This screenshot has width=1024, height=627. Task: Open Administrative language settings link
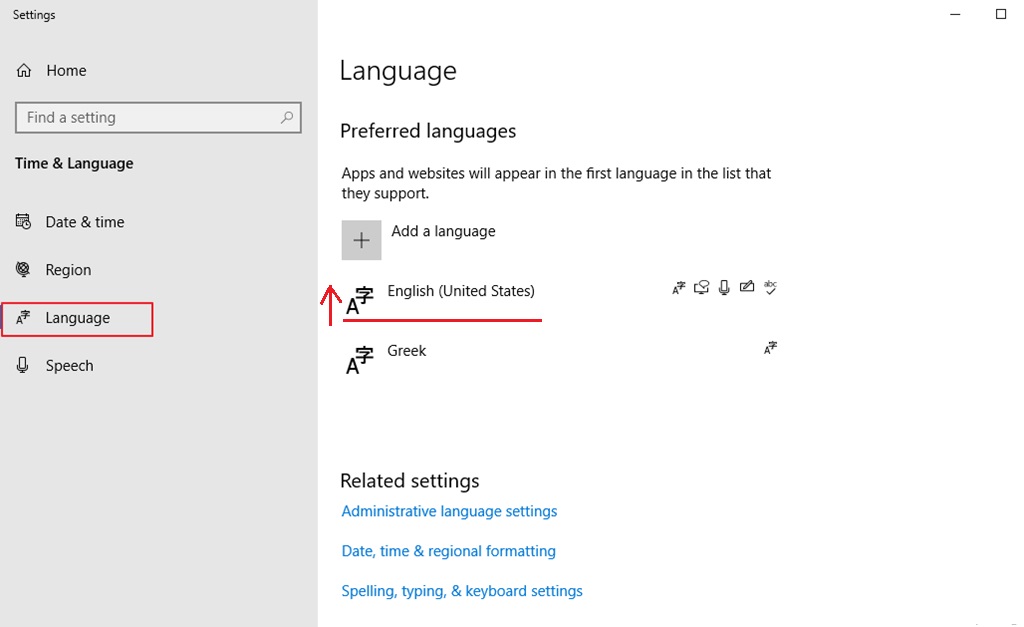pyautogui.click(x=449, y=511)
